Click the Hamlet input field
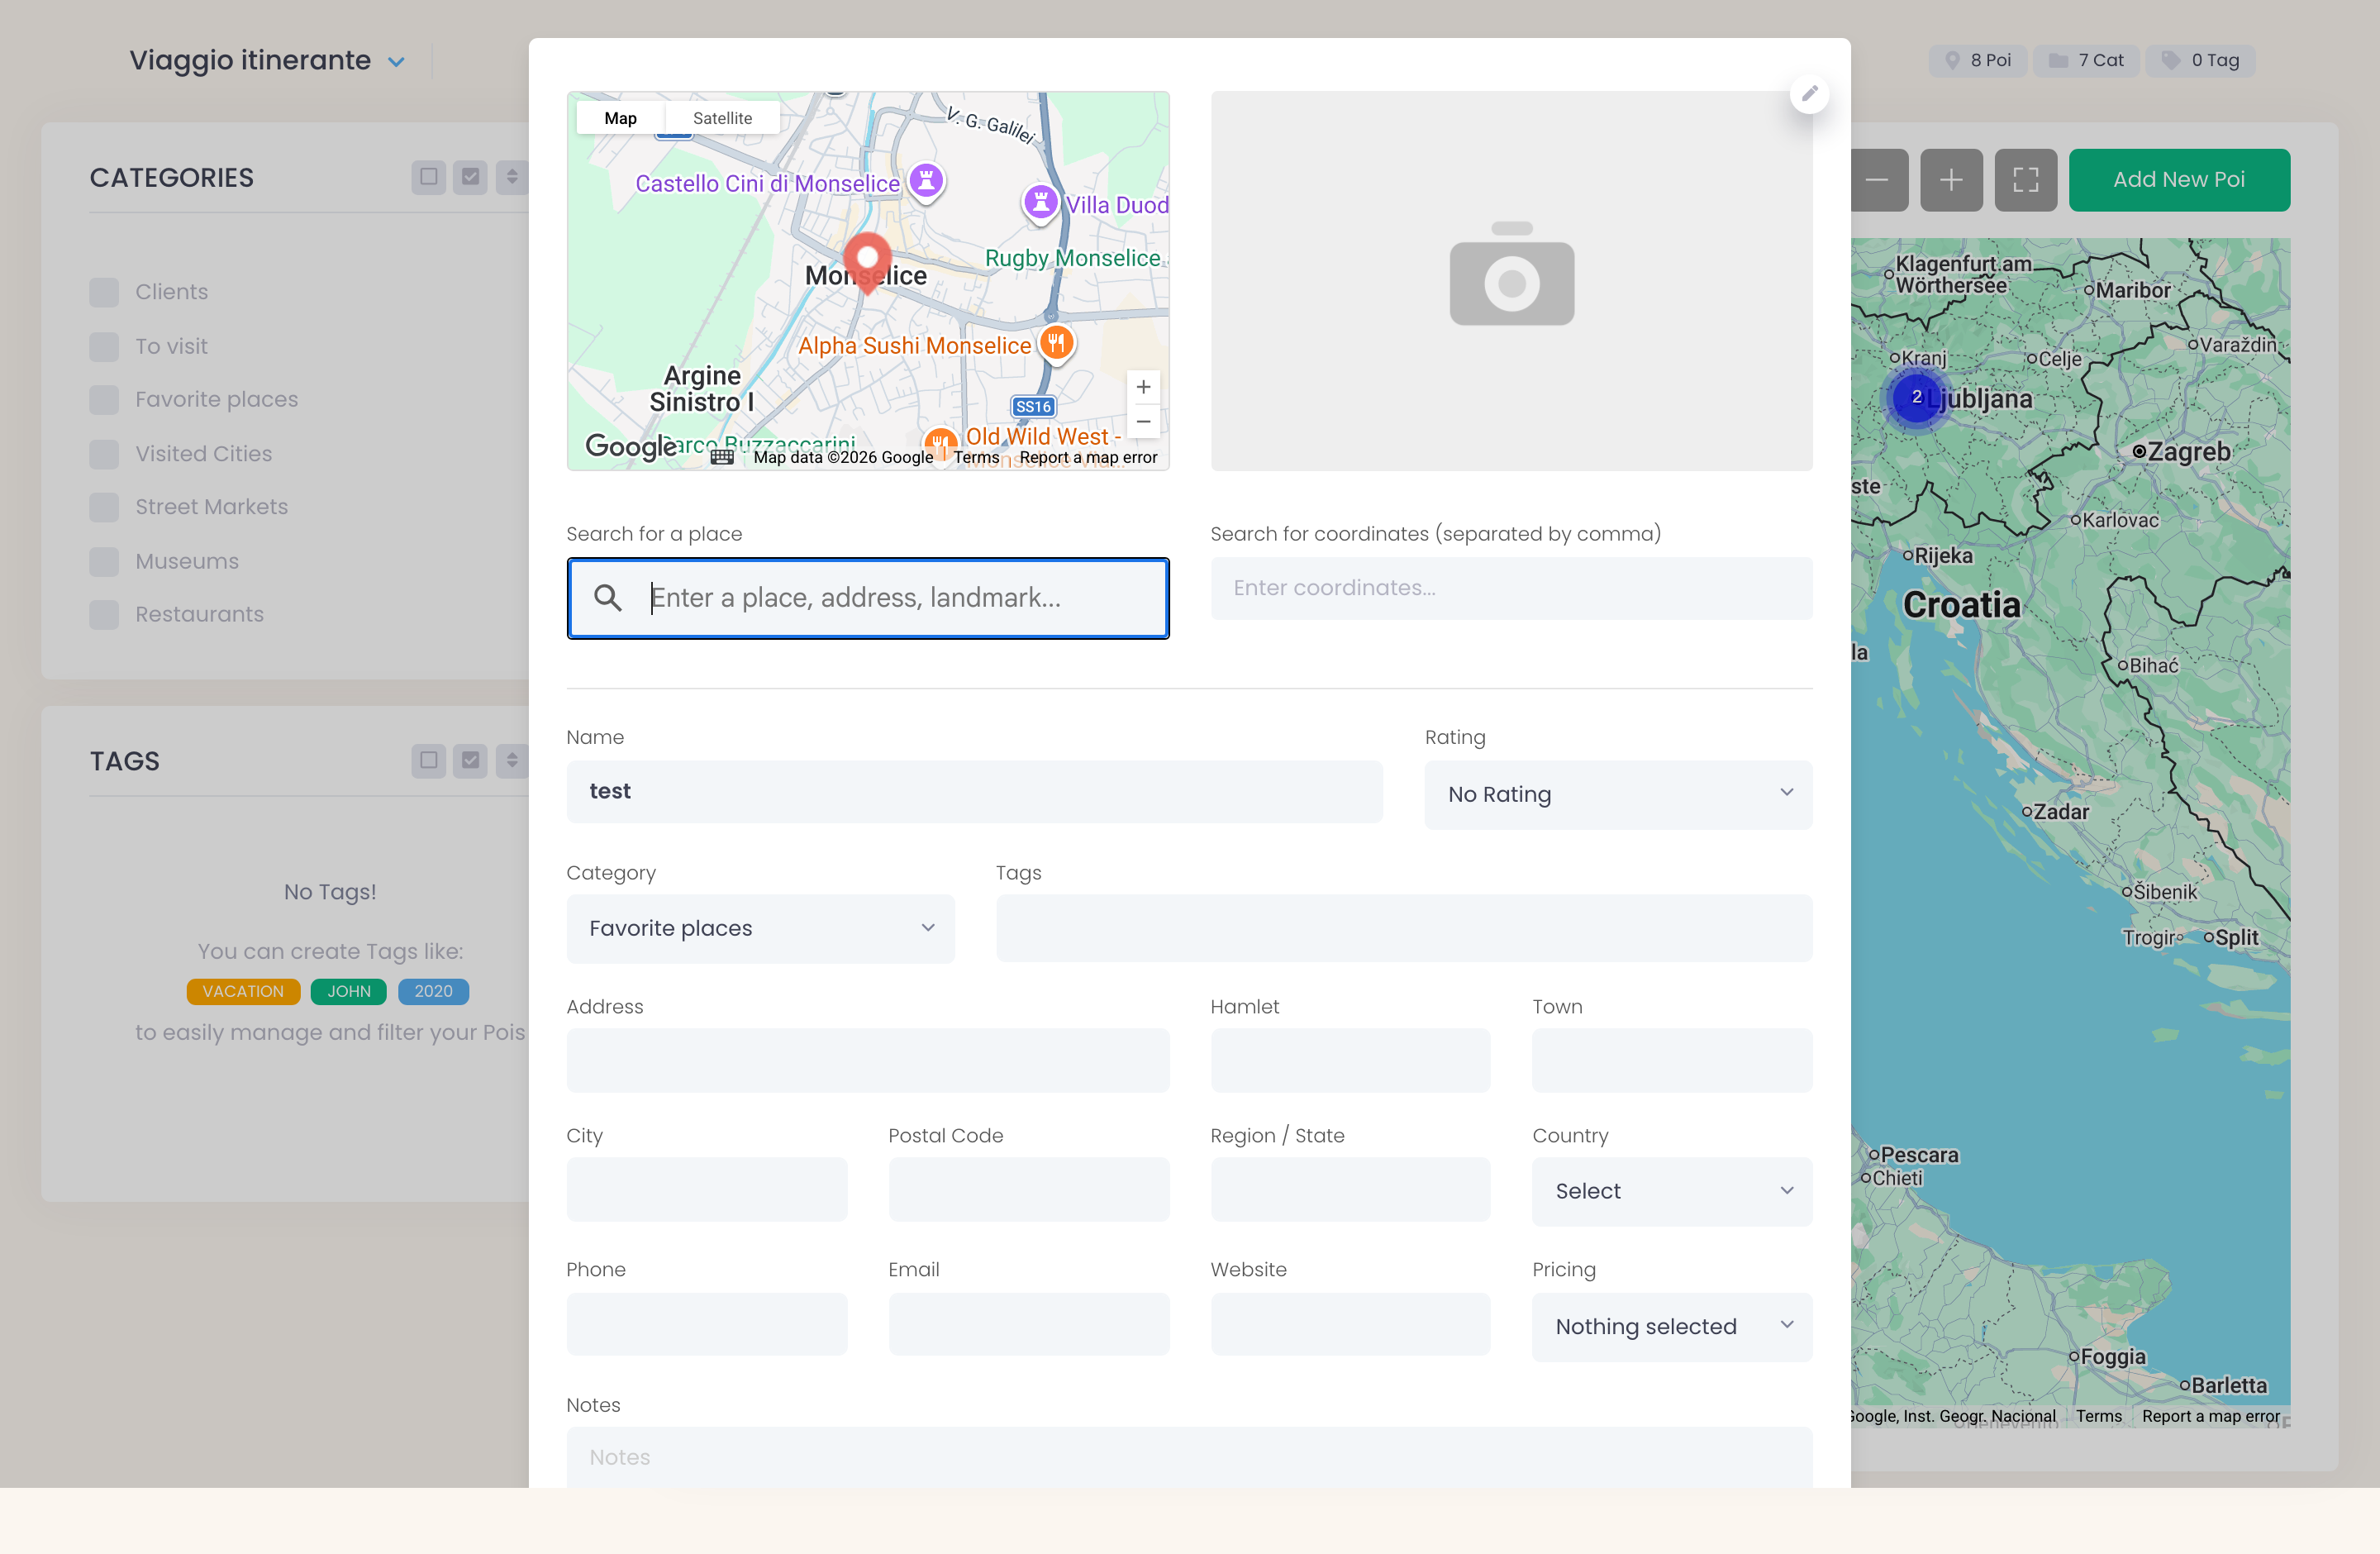2380x1554 pixels. tap(1350, 1060)
